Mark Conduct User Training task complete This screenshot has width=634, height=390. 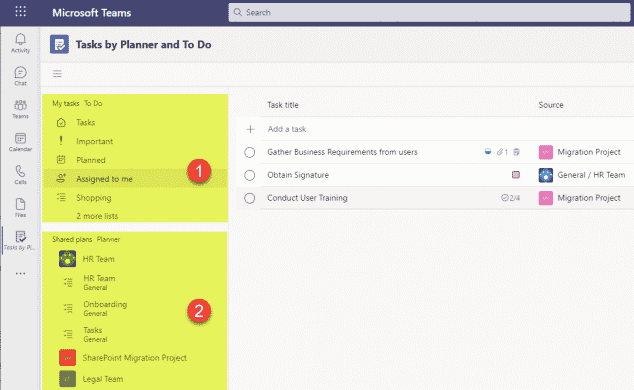[x=249, y=198]
